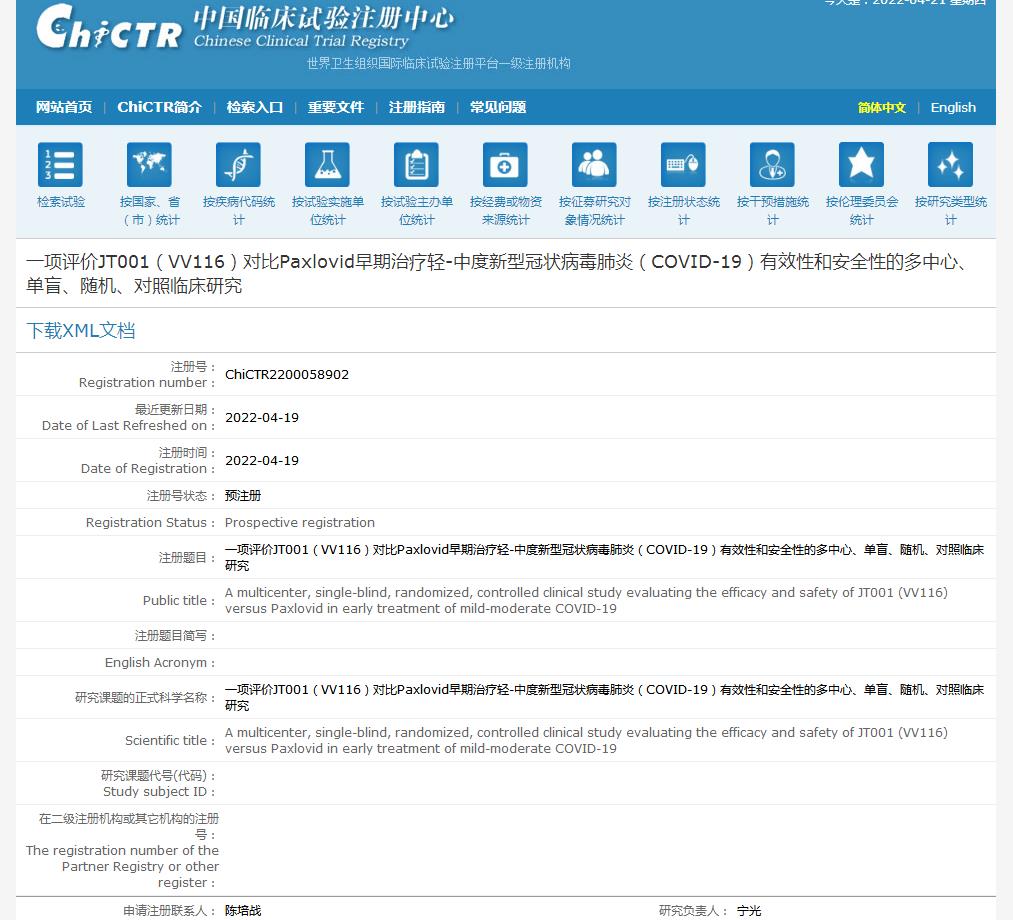The height and width of the screenshot is (920, 1013).
Task: Open the flask 按试验实施单位统计 icon
Action: coord(328,164)
